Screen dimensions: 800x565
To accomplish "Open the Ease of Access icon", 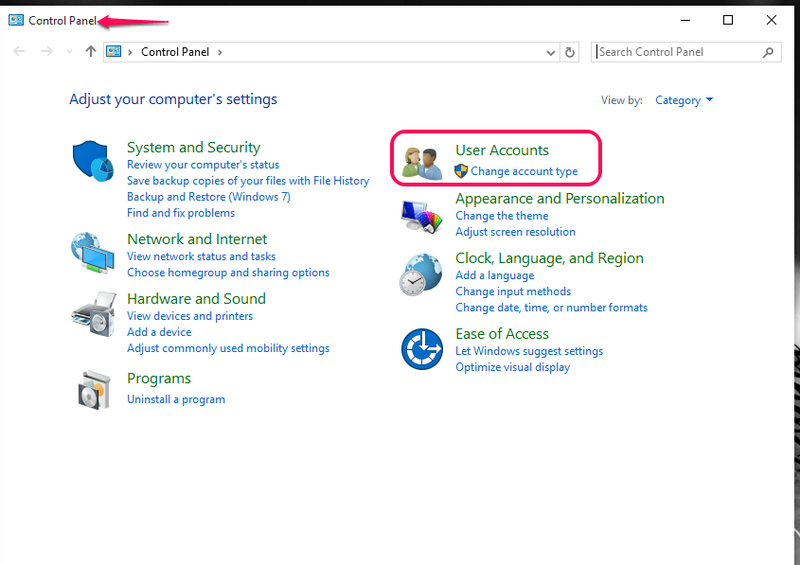I will [x=422, y=349].
